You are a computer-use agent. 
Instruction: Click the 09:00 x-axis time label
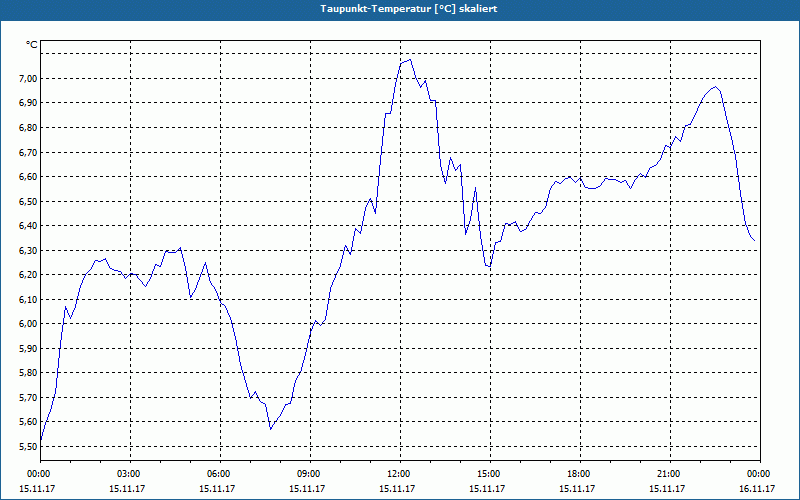307,474
